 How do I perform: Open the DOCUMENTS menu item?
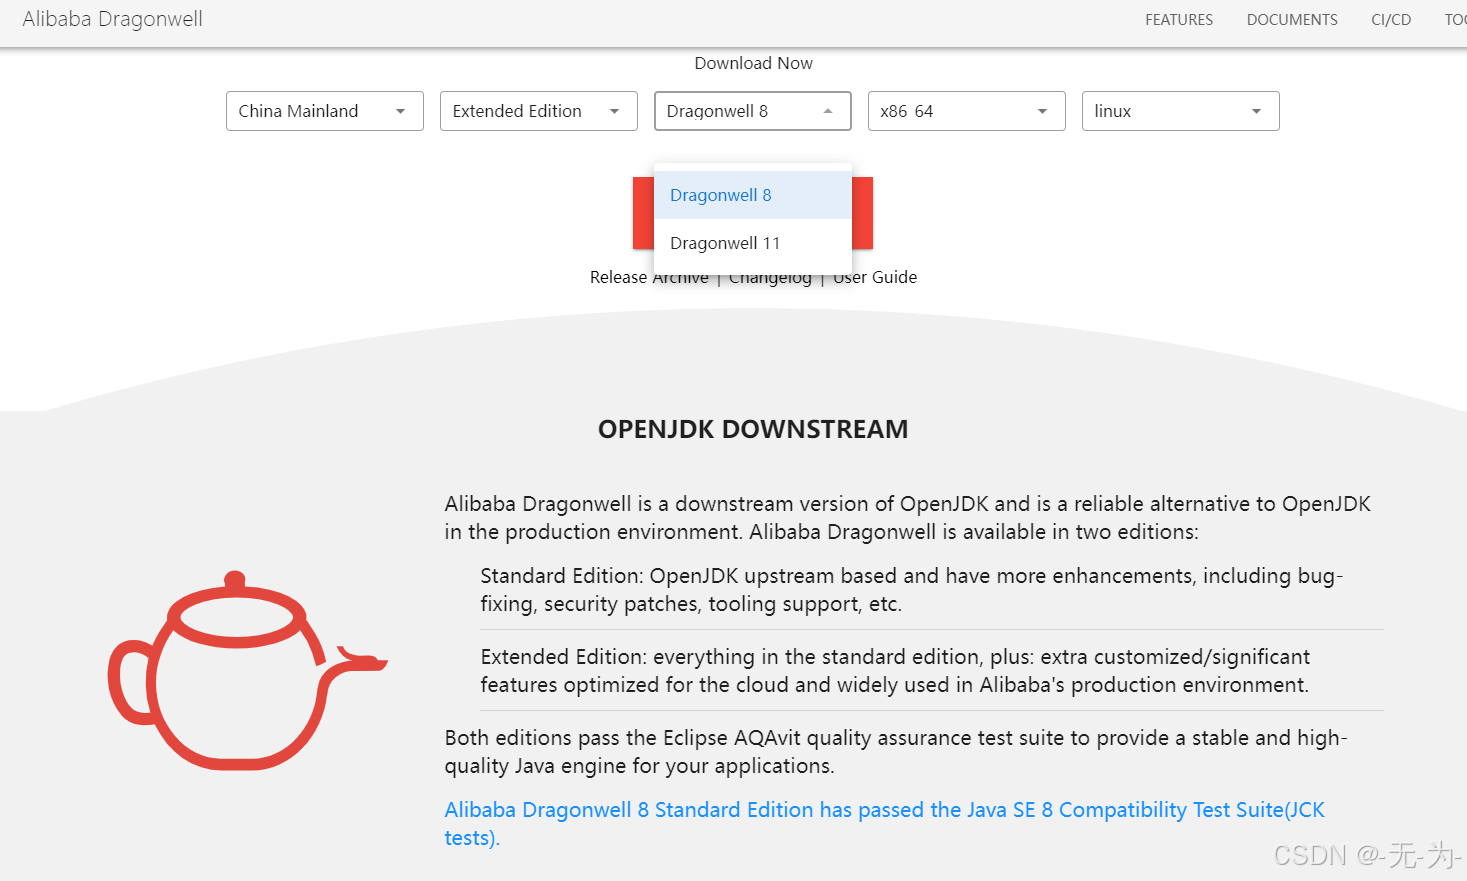coord(1291,19)
